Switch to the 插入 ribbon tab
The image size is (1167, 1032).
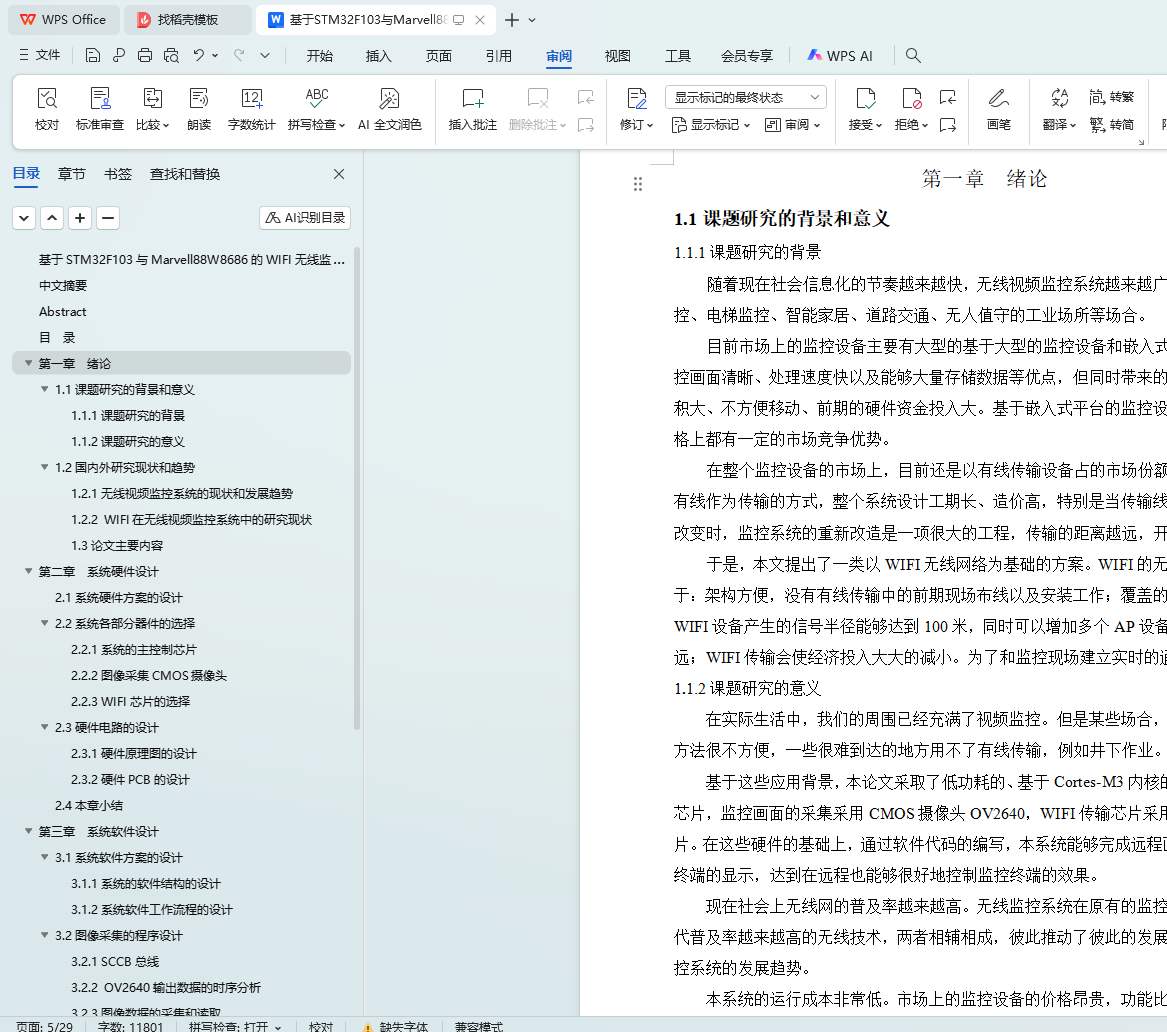pyautogui.click(x=379, y=56)
